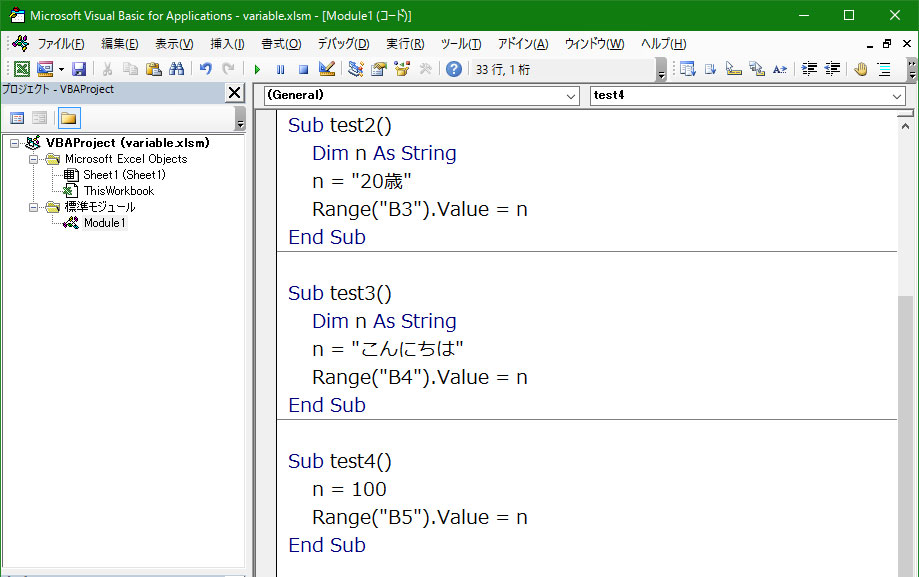Open the 表示(V) menu

(174, 44)
